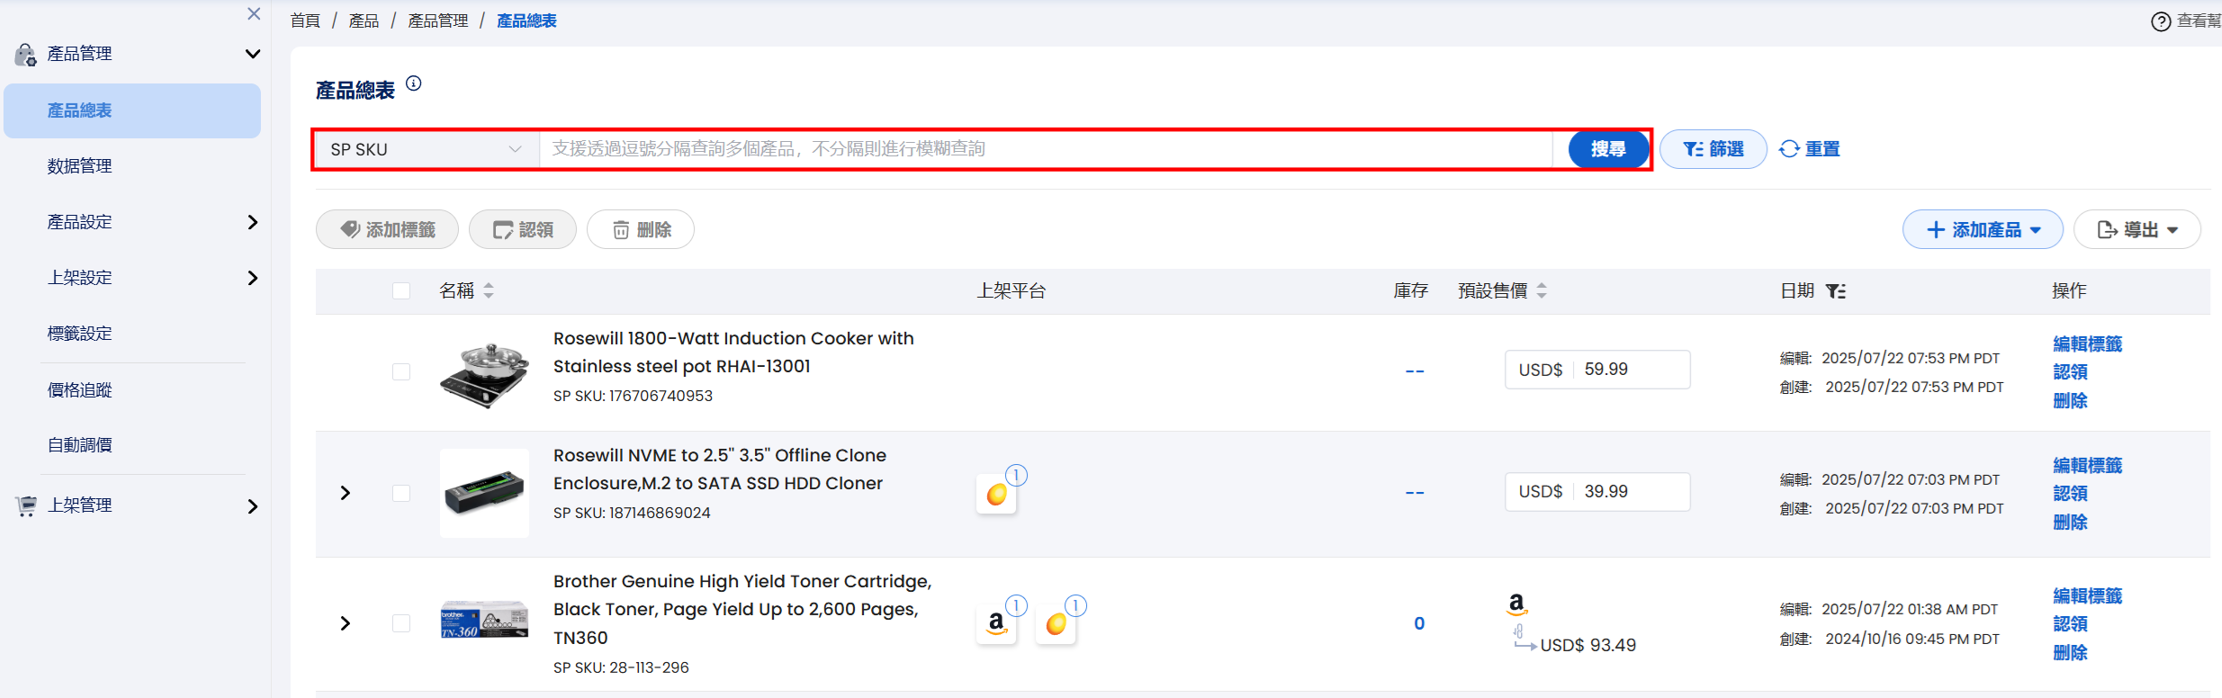The image size is (2222, 698).
Task: Open the SP SKU search type dropdown
Action: [x=427, y=149]
